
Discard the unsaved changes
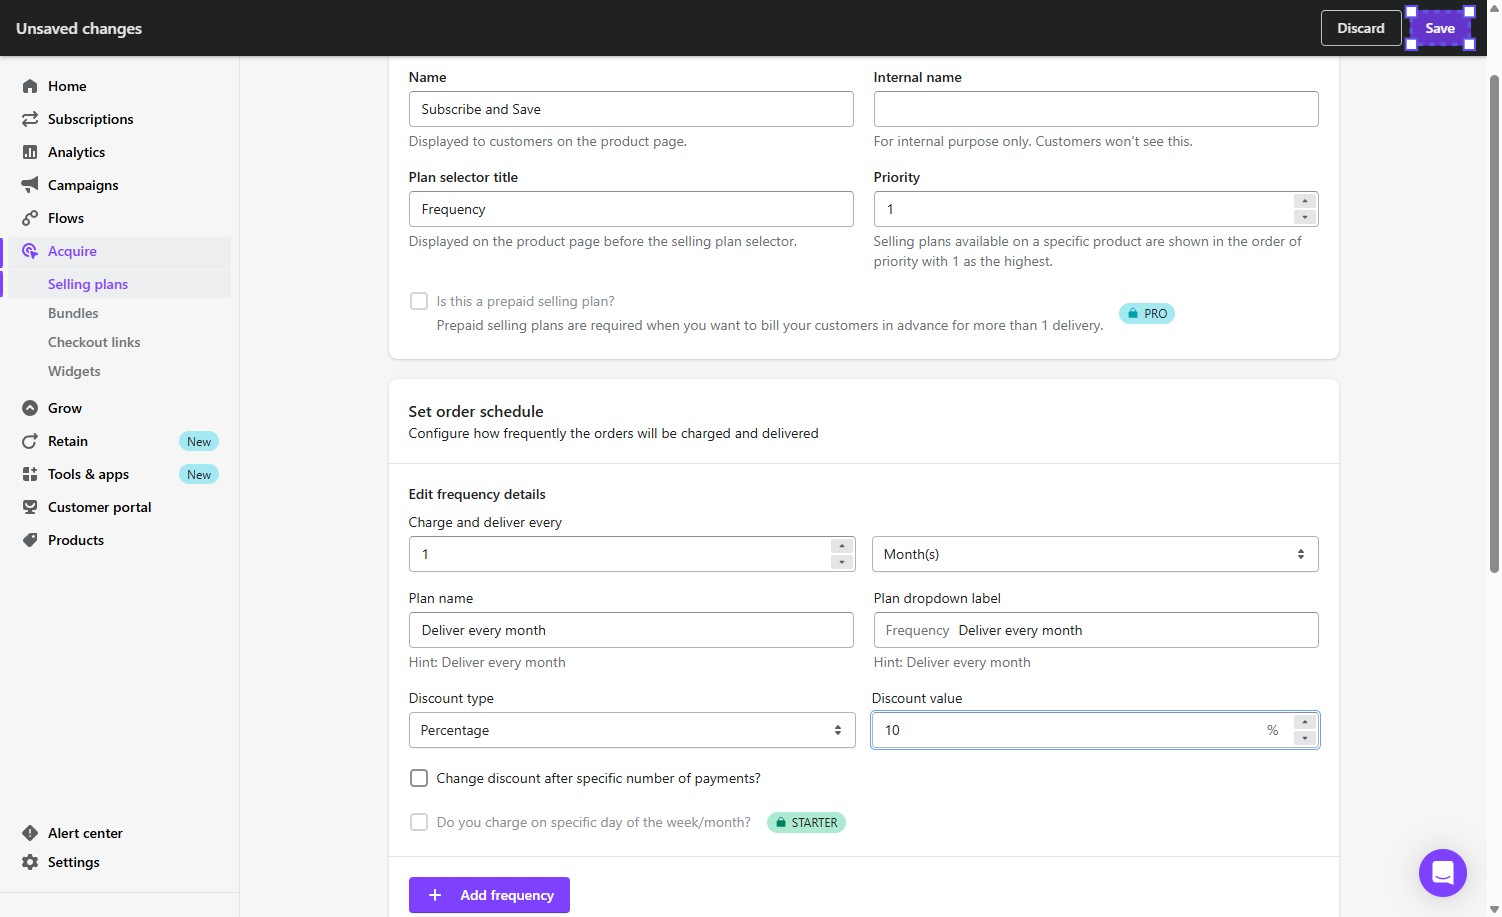coord(1361,28)
